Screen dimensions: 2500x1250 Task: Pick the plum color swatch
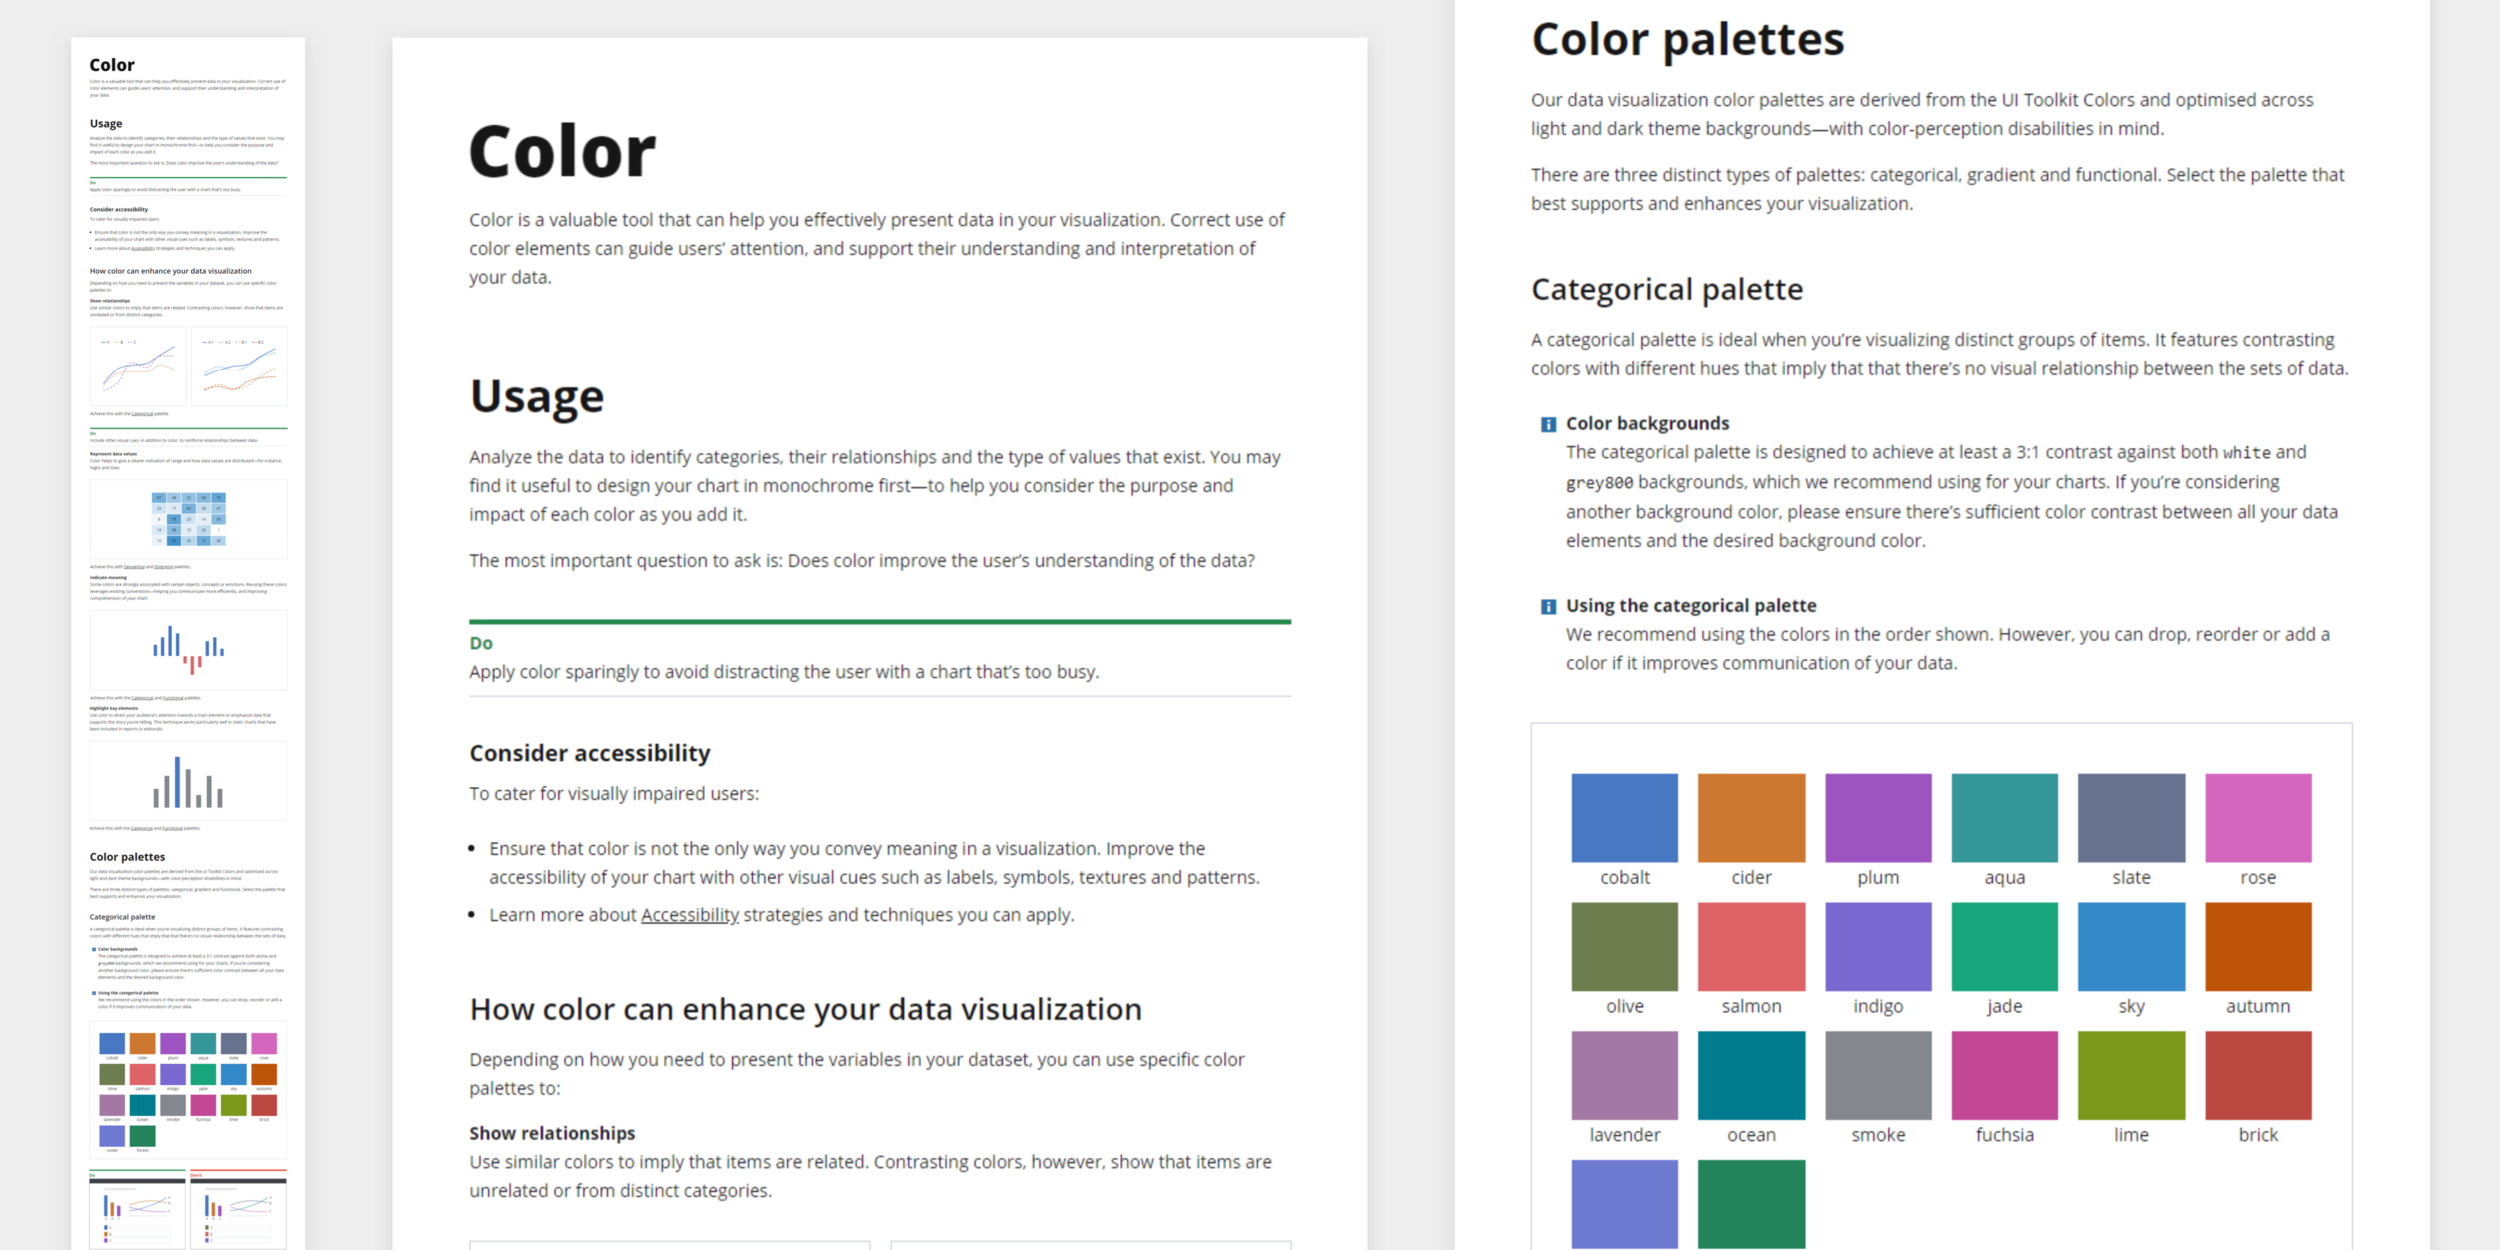point(1878,817)
